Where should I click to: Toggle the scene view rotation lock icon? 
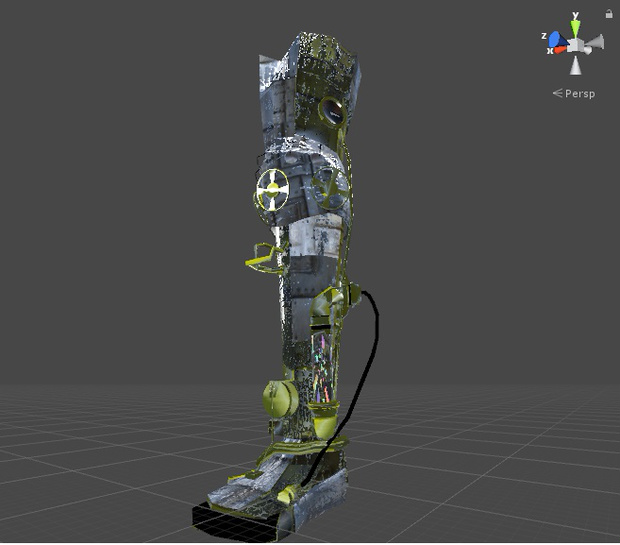point(609,14)
